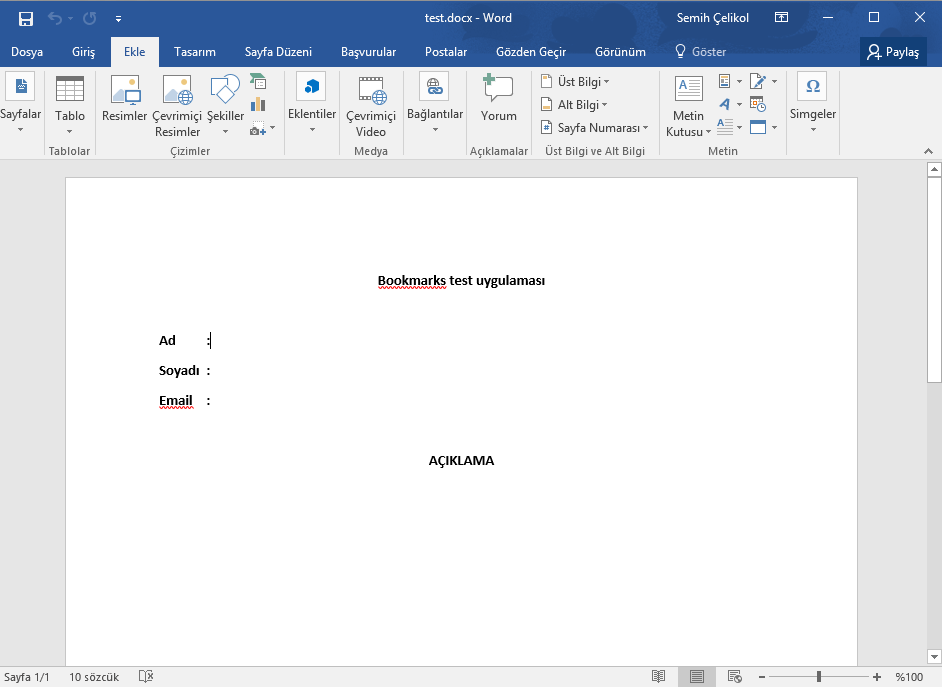Screen dimensions: 942x687
Task: Open the Bağlantılar tool
Action: pyautogui.click(x=434, y=103)
